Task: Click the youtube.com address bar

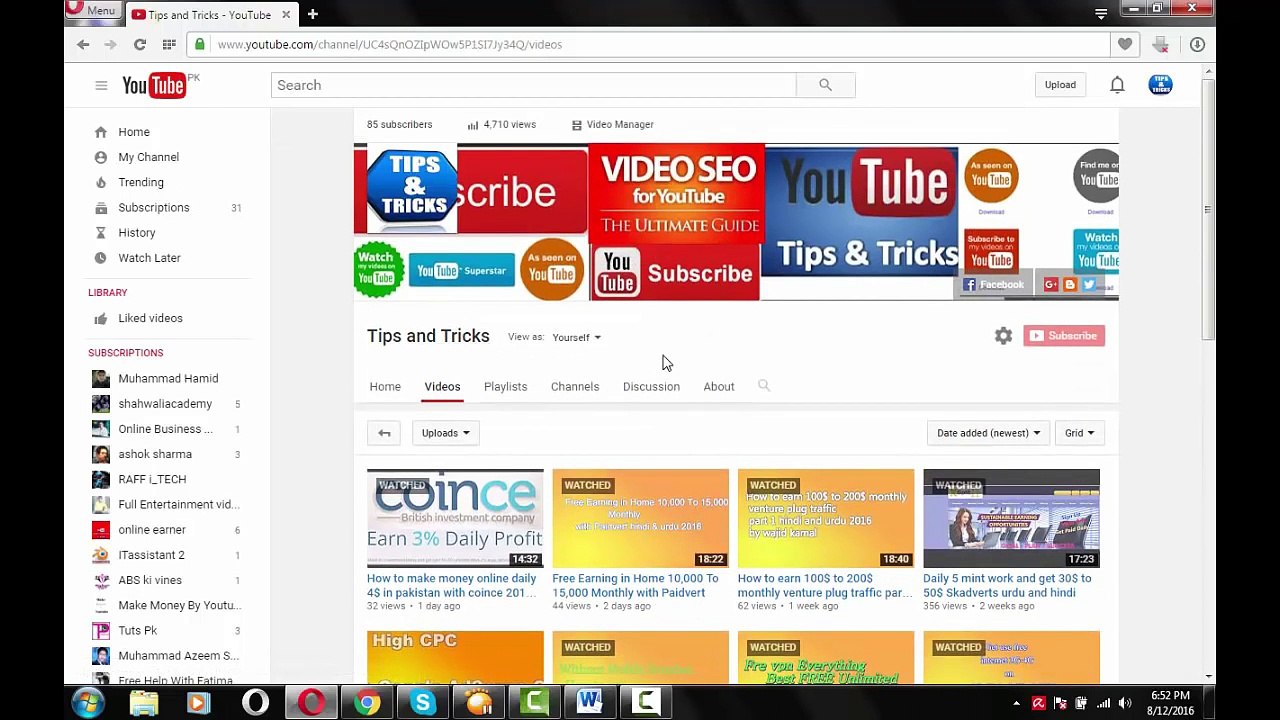Action: (650, 44)
